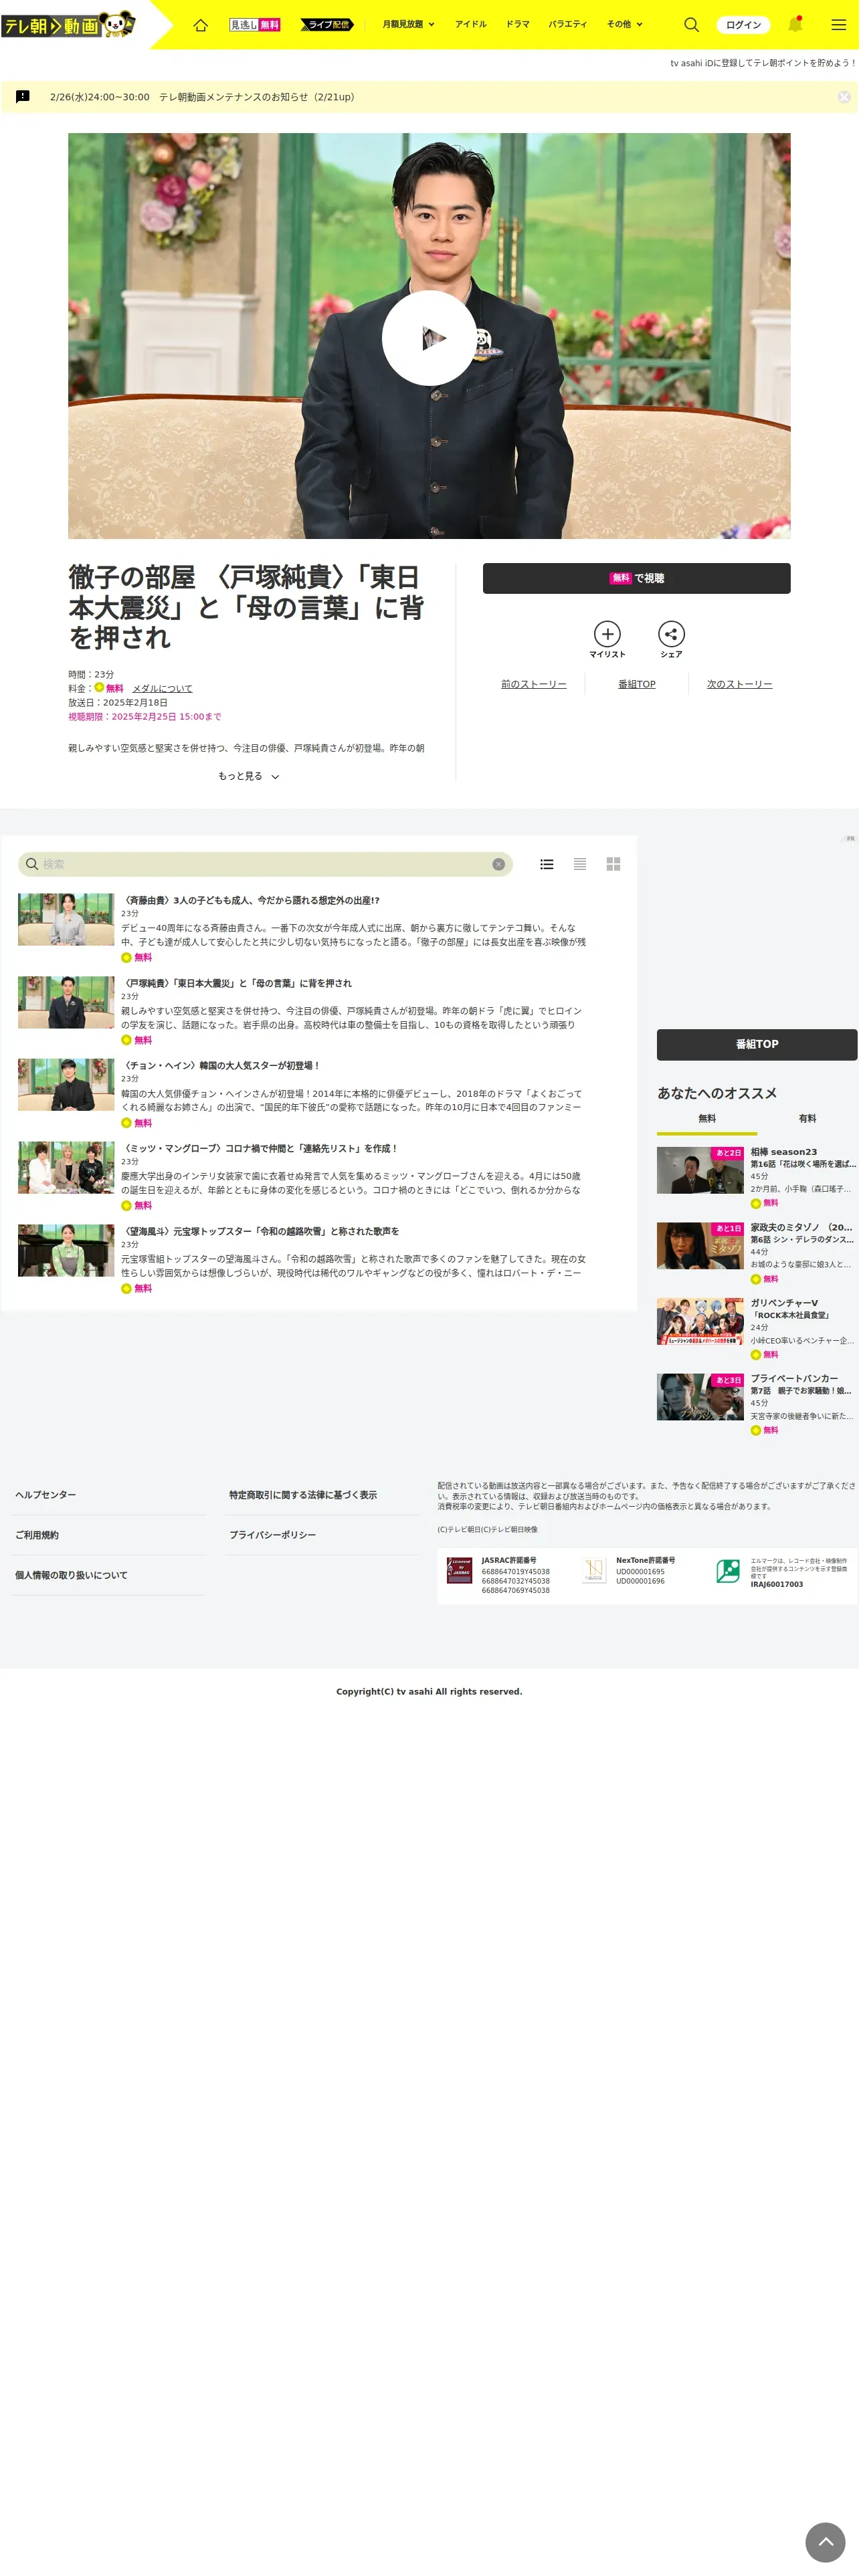Open 番組TOP link under share icons
The image size is (859, 2576).
(637, 684)
